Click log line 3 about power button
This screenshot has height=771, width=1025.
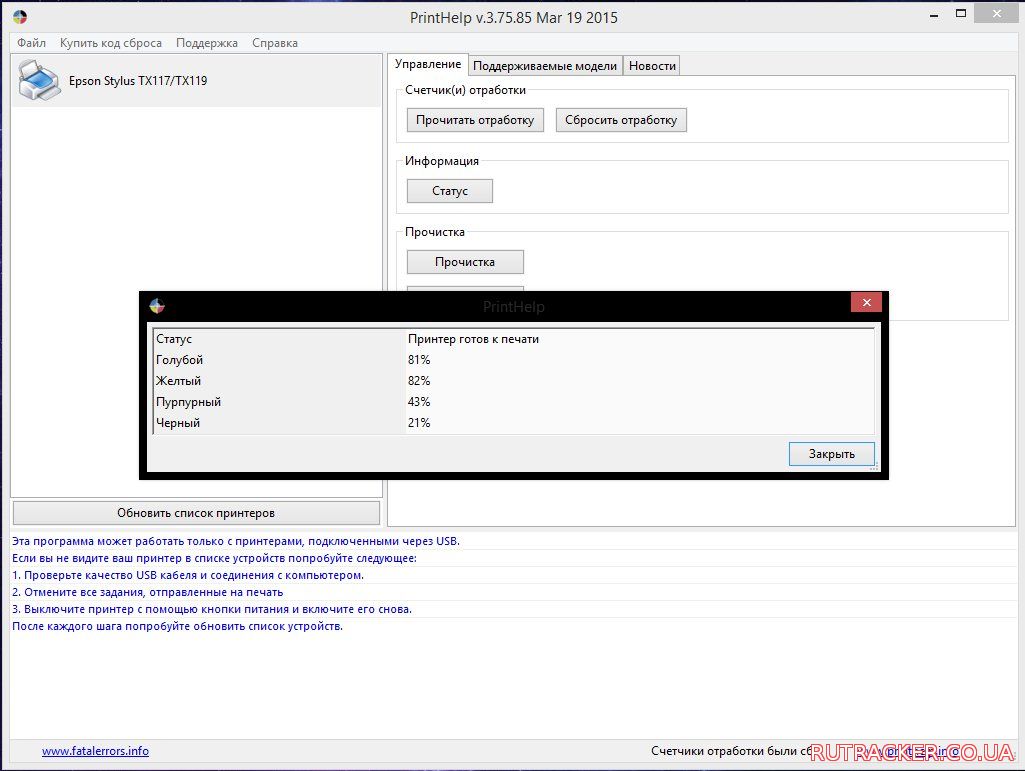click(212, 609)
